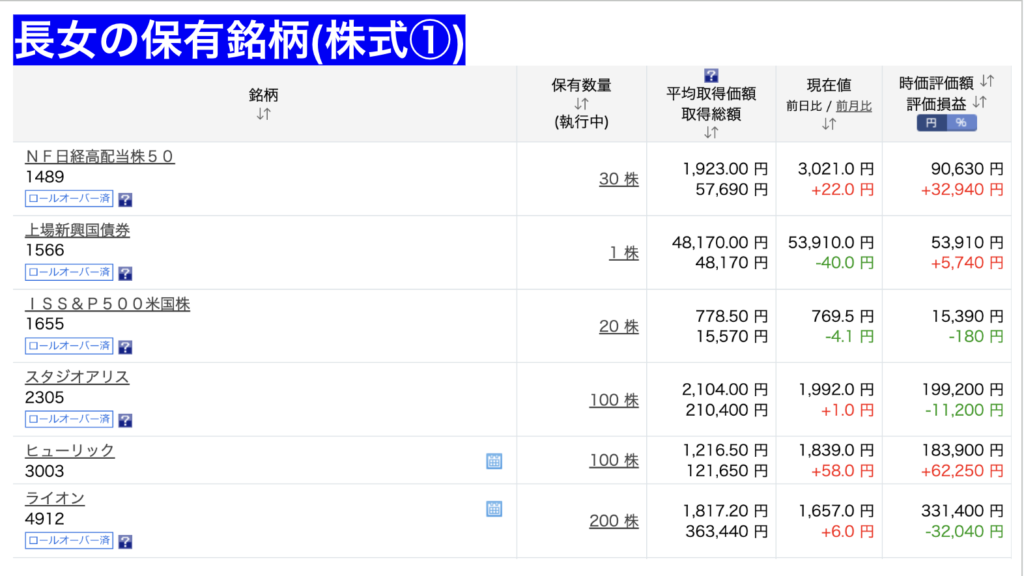Click the help icon in スタジオアリス row
Screen dimensions: 1024x576
coord(125,420)
